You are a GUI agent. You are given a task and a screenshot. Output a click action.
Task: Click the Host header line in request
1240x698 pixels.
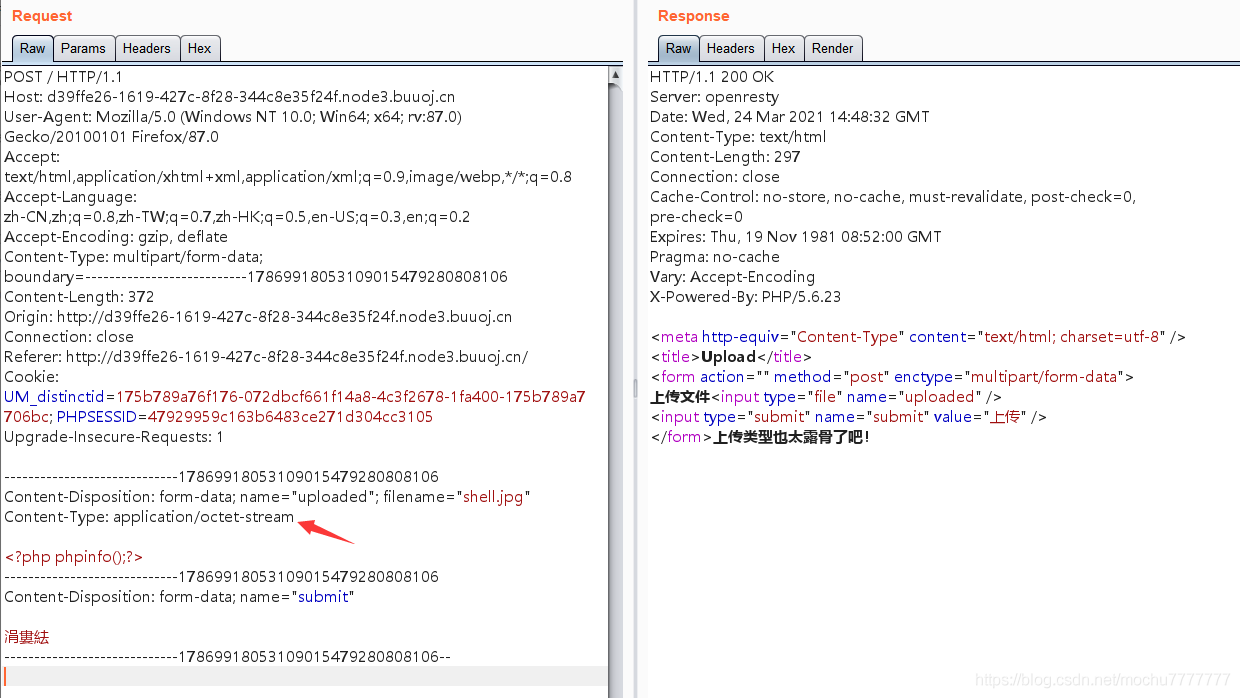click(x=230, y=97)
